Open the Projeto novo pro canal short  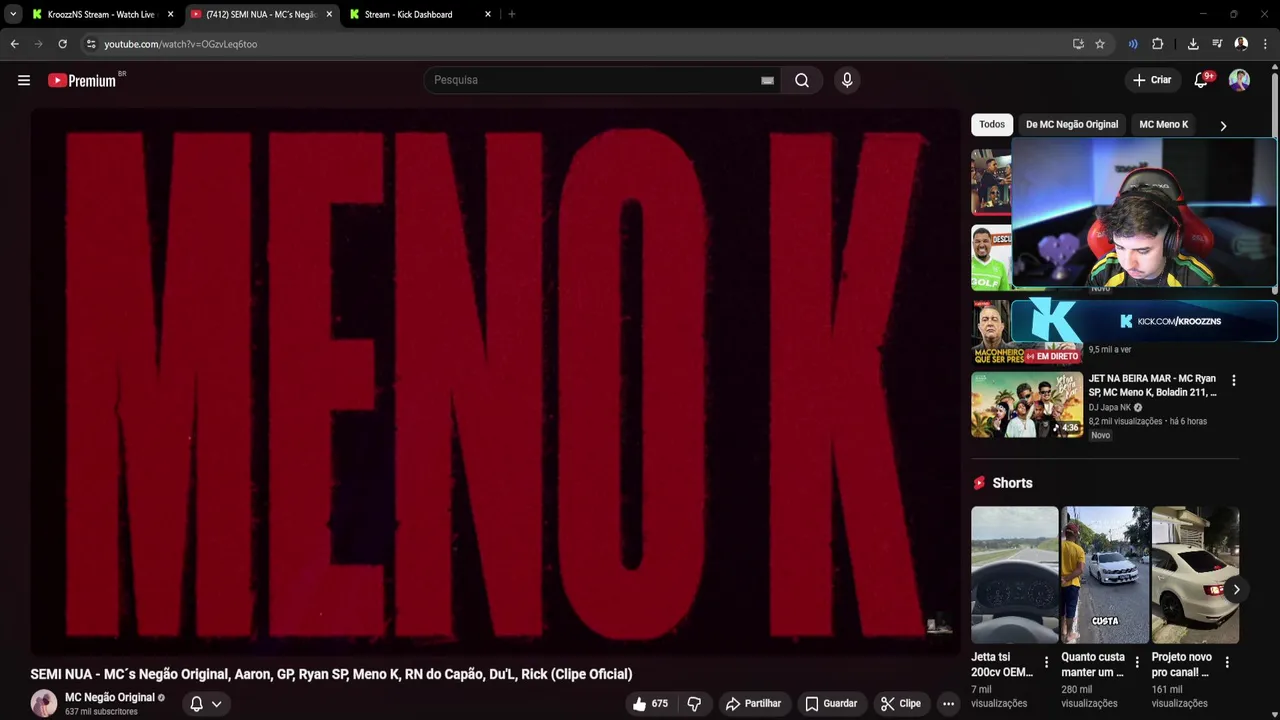pyautogui.click(x=1195, y=575)
